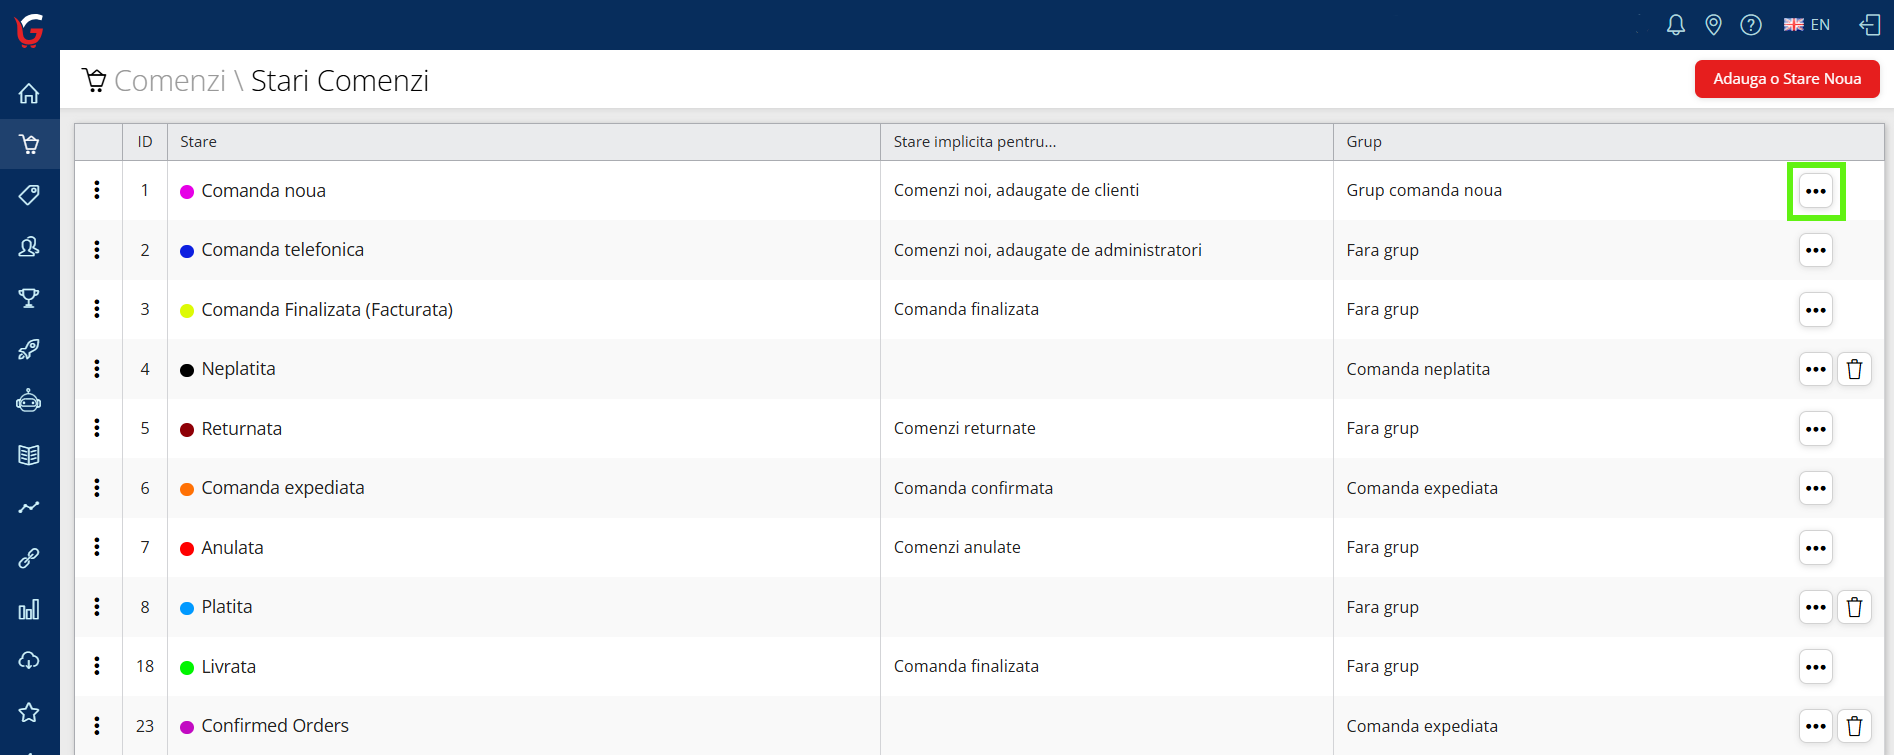
Task: Open the three-dot options for Comanda noua
Action: (1815, 191)
